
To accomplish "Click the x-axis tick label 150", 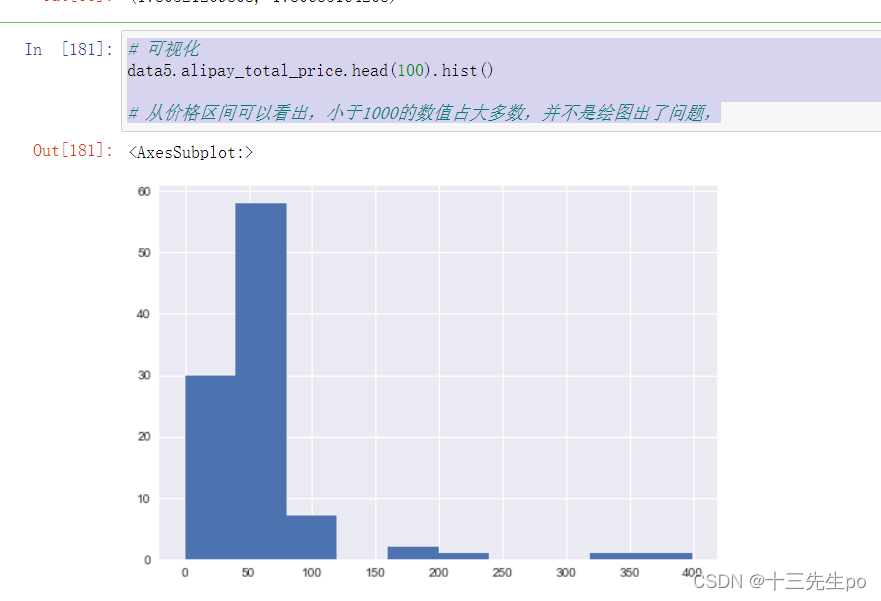I will coord(375,572).
